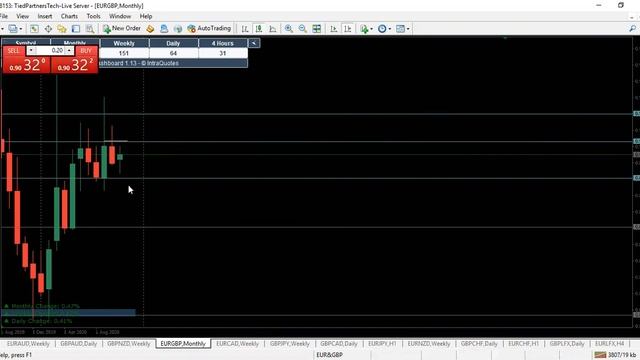Click the blue person toolbar icon
The image size is (640, 360).
164,29
